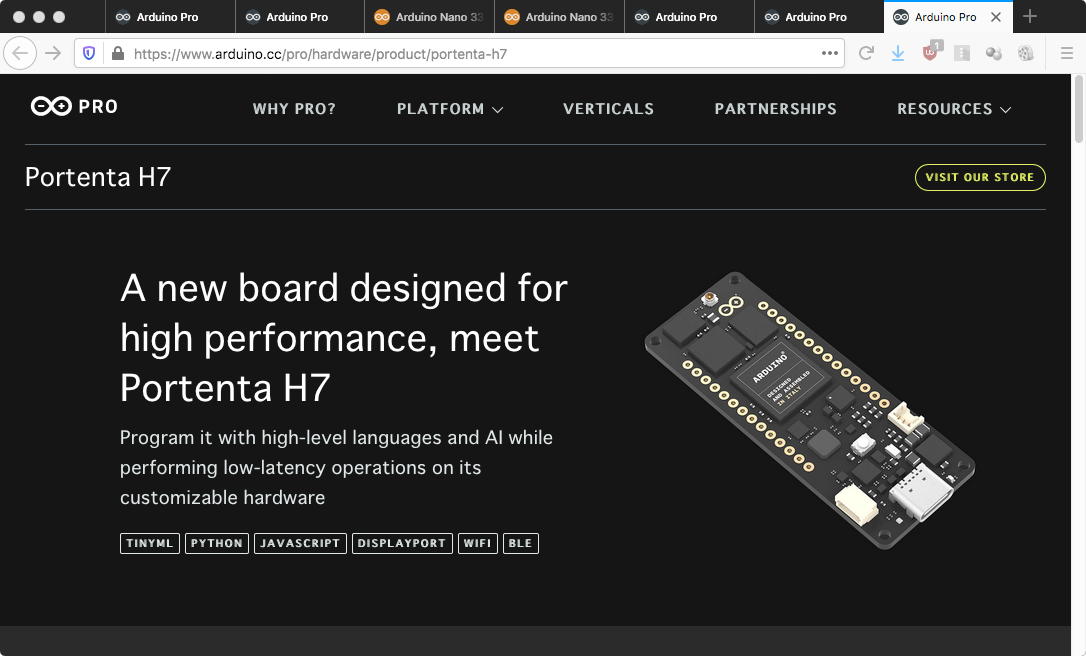Select the active Arduino Pro tab
Screen dimensions: 1086x656
(947, 17)
